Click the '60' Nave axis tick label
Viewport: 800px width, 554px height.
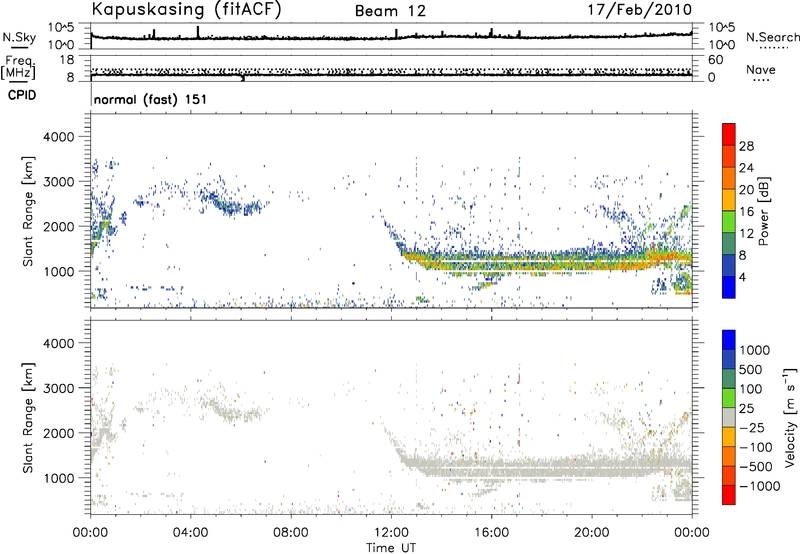click(716, 60)
